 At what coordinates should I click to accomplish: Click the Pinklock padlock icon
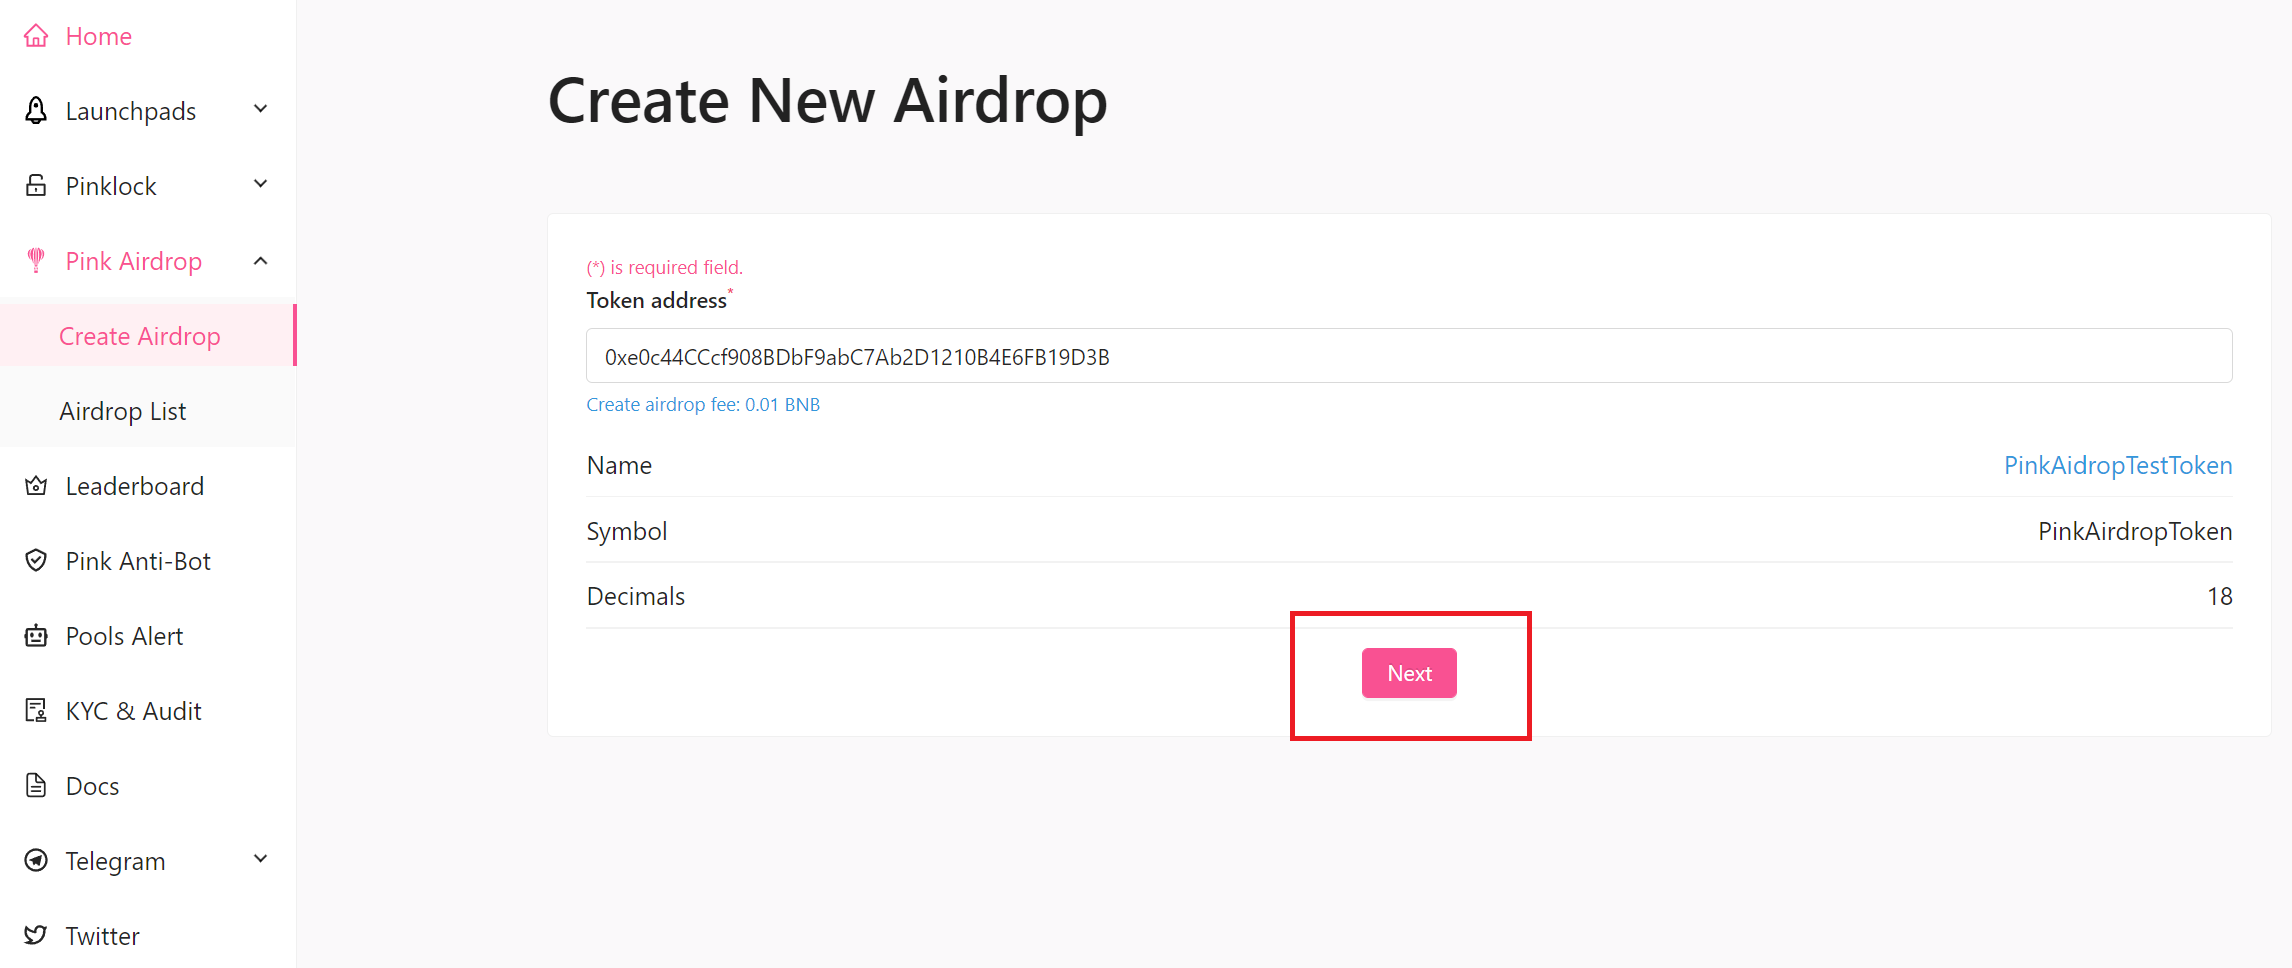(35, 185)
